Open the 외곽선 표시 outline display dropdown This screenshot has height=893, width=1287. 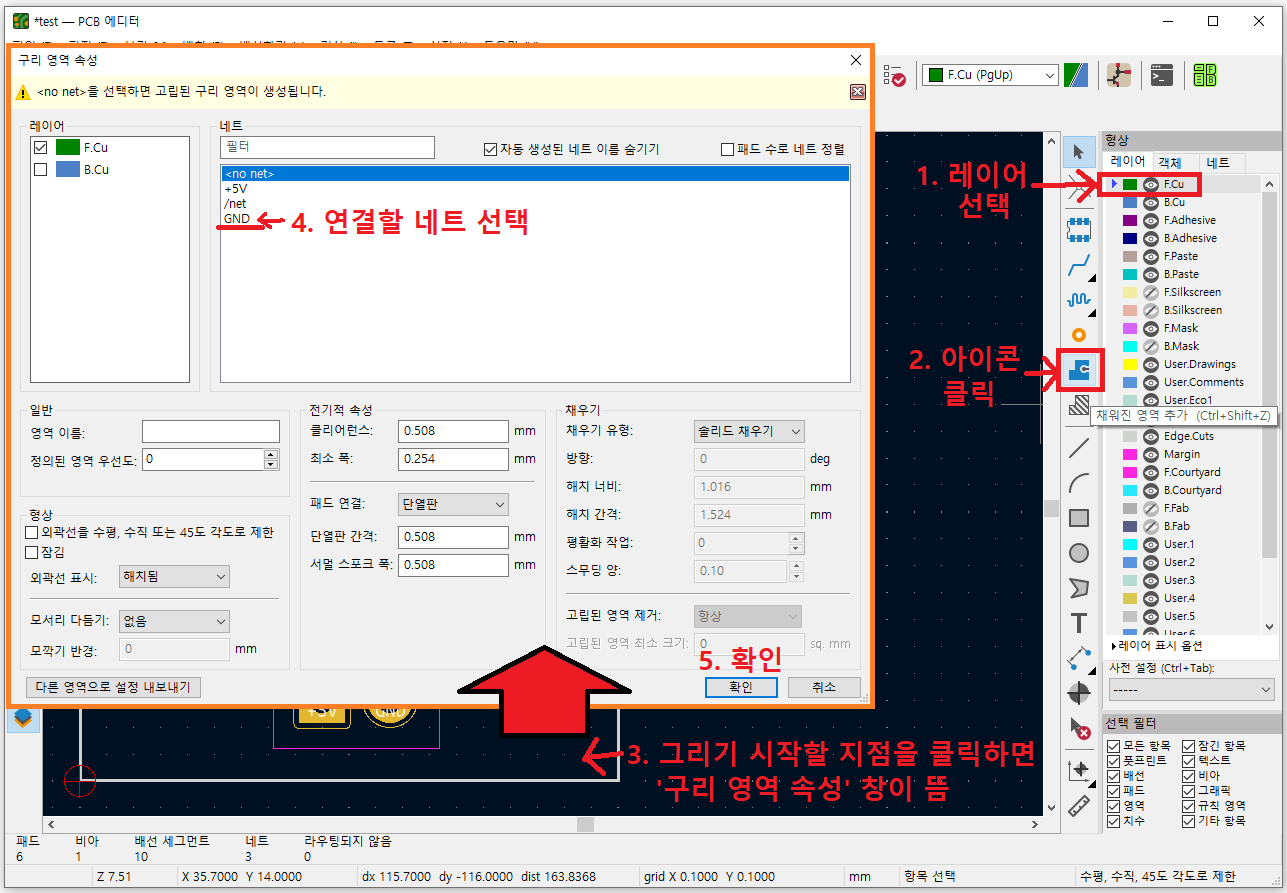[174, 577]
